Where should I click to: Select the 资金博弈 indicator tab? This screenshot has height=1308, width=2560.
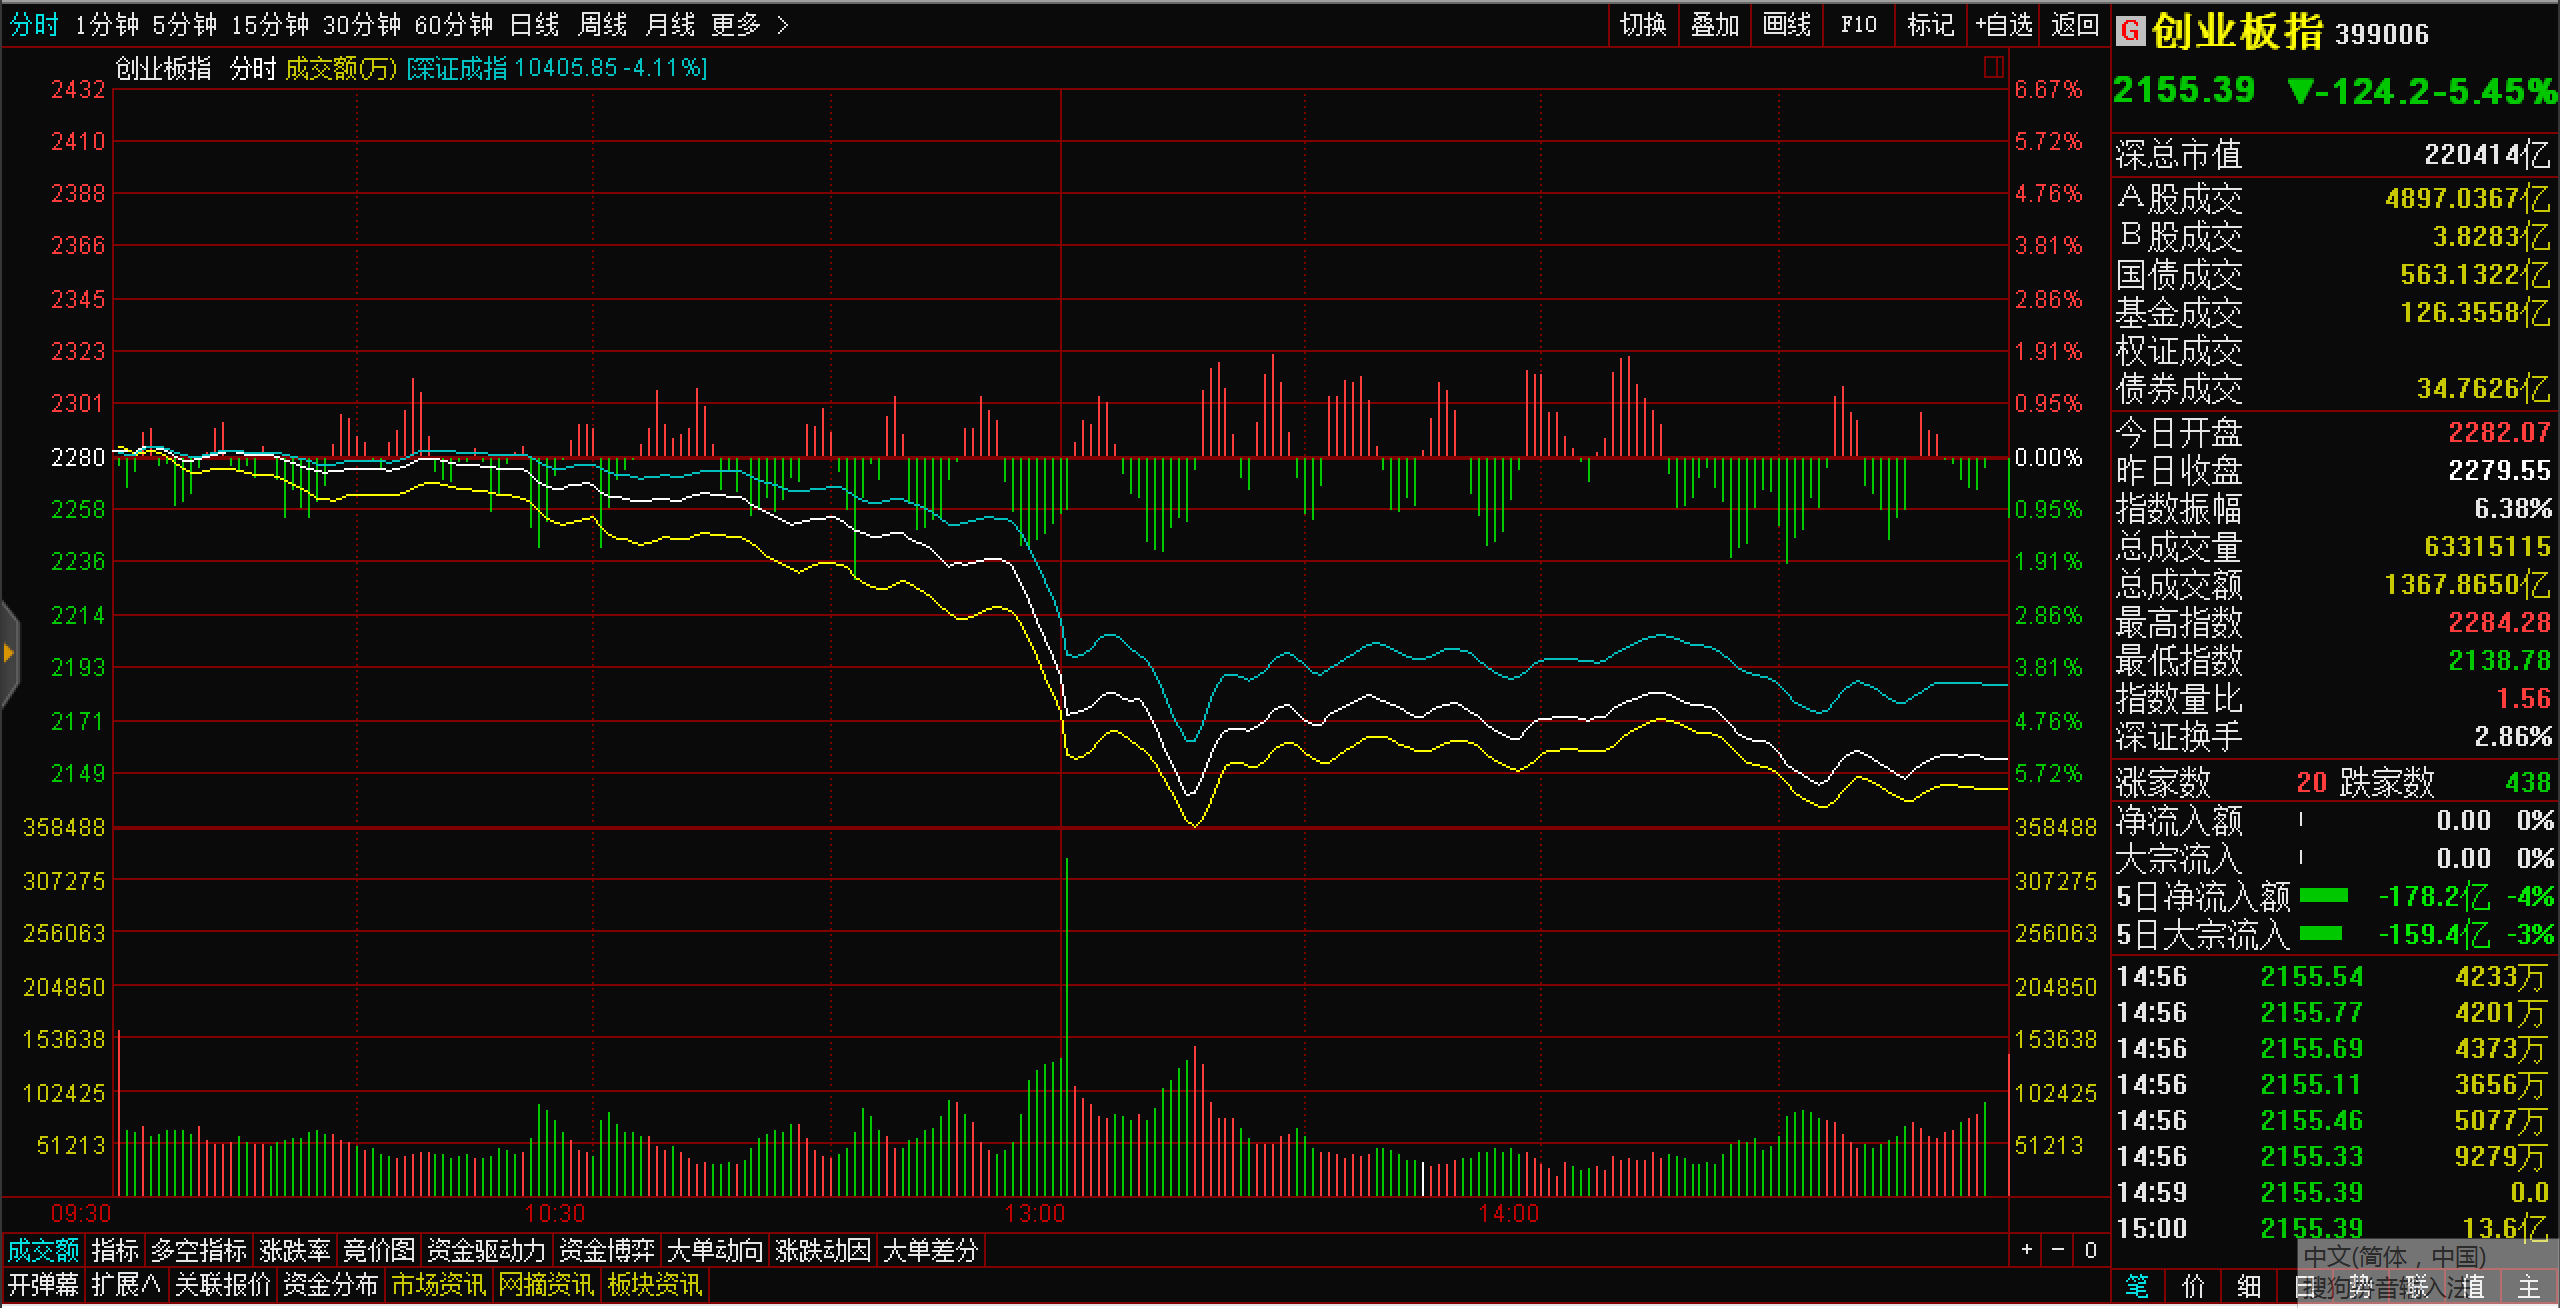pos(606,1250)
